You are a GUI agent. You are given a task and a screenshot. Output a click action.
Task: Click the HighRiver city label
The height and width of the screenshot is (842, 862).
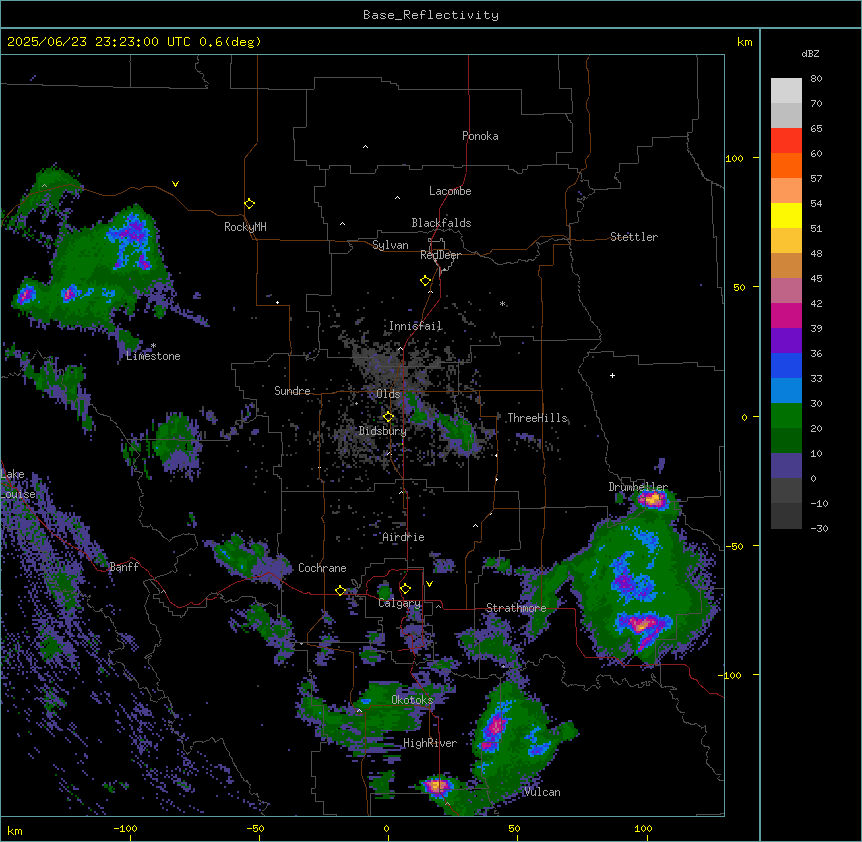click(x=430, y=743)
